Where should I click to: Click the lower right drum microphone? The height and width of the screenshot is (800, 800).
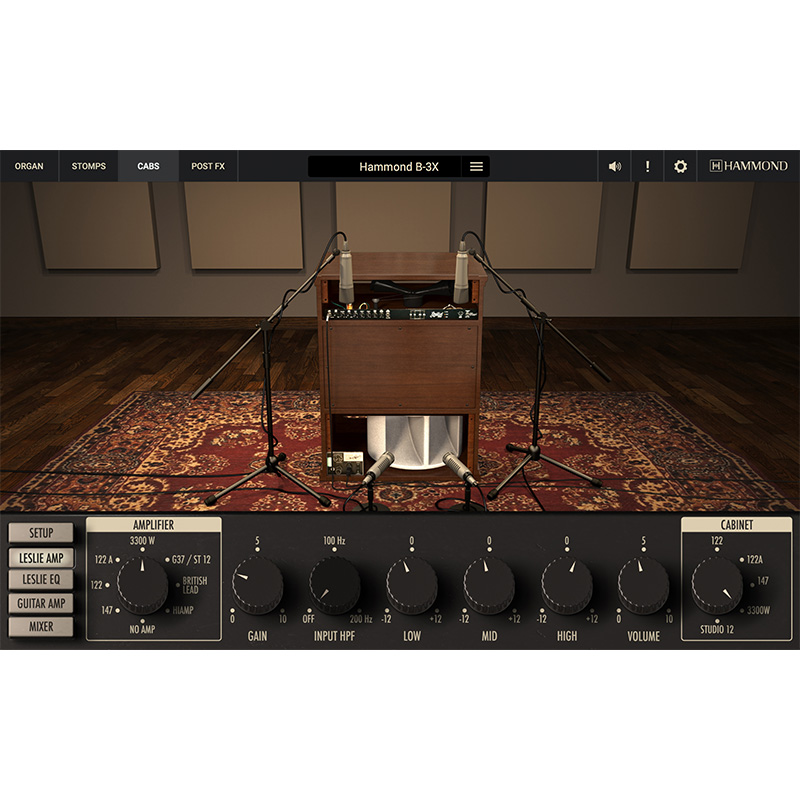pyautogui.click(x=460, y=469)
